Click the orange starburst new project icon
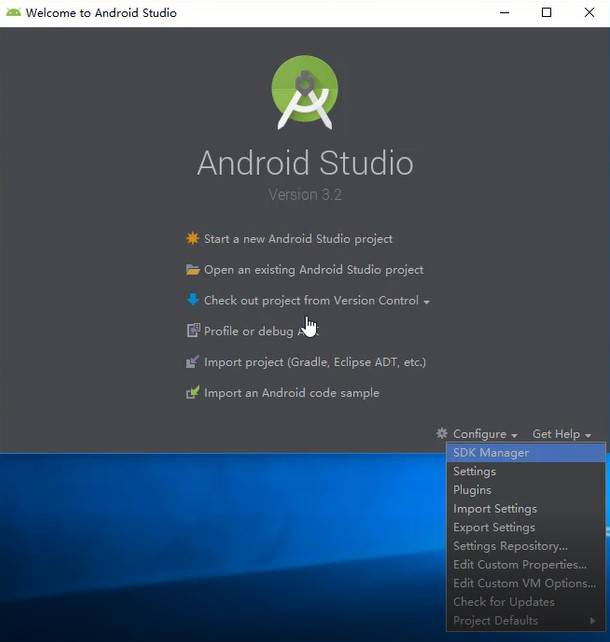 (x=192, y=238)
